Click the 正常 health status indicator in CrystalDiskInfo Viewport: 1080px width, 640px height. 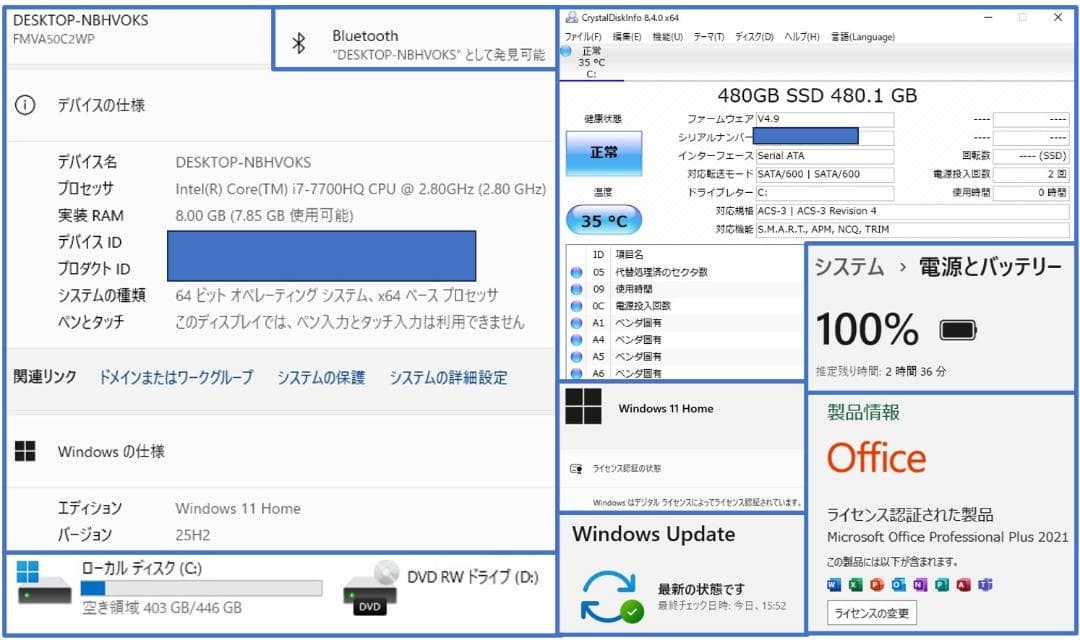(603, 152)
